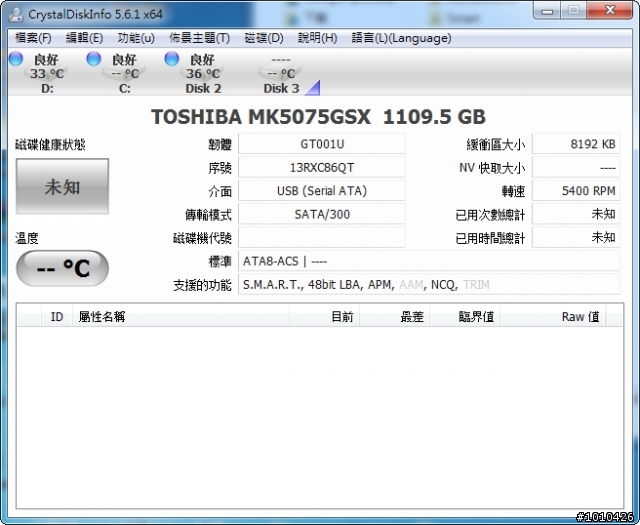Click the ID column header
The width and height of the screenshot is (640, 525).
point(57,316)
